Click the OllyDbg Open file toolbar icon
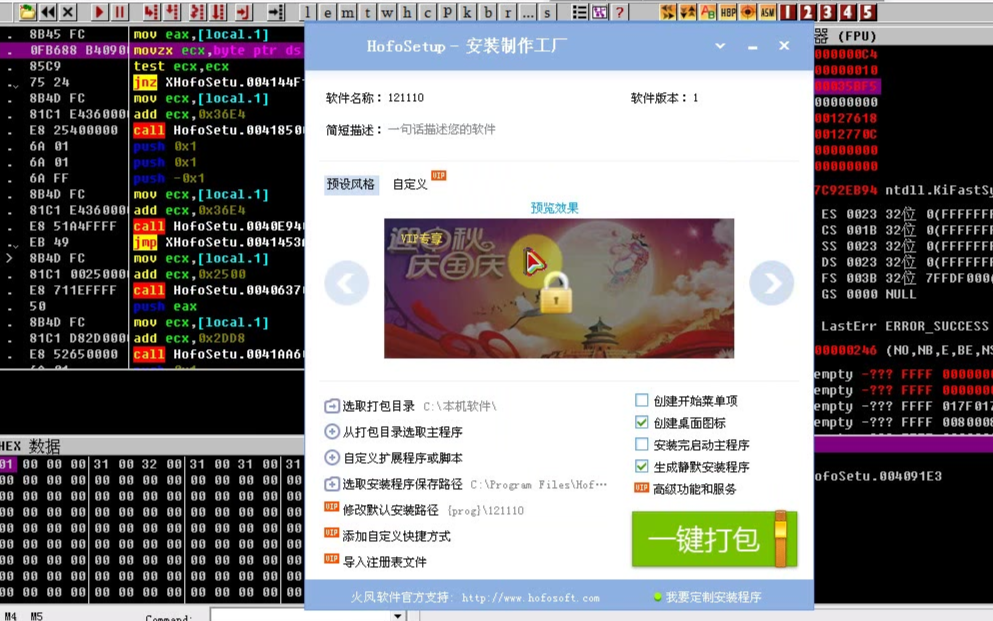 [27, 11]
